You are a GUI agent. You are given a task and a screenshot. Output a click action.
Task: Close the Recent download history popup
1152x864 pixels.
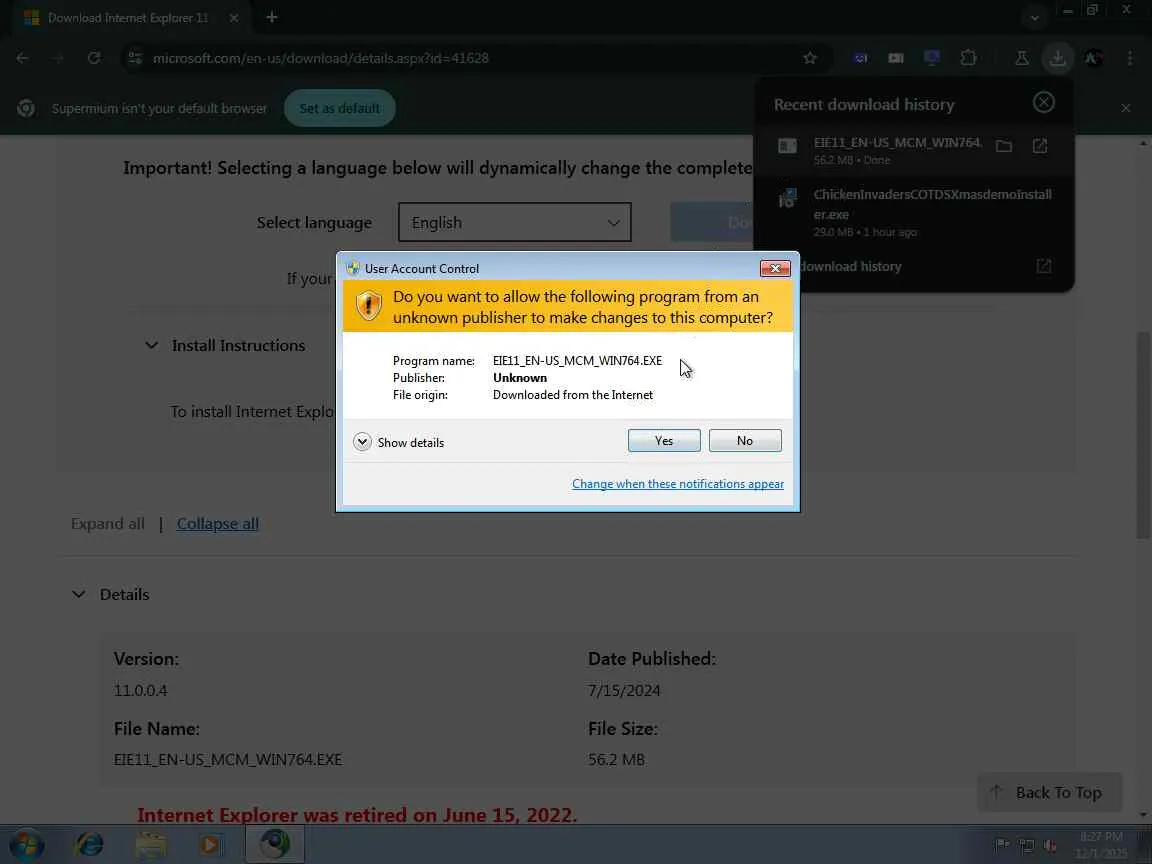[1043, 102]
